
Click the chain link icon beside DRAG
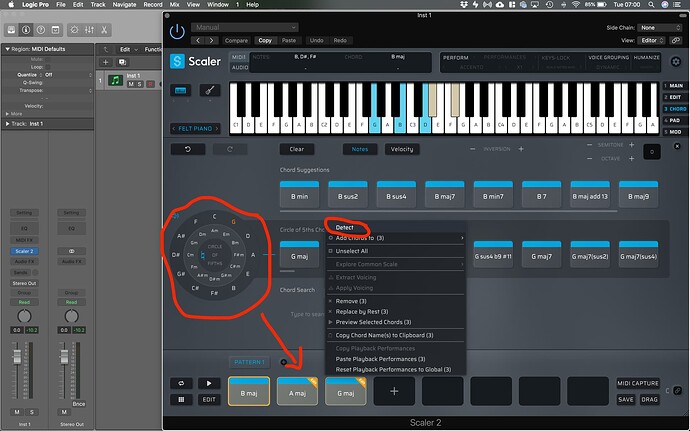(x=678, y=390)
